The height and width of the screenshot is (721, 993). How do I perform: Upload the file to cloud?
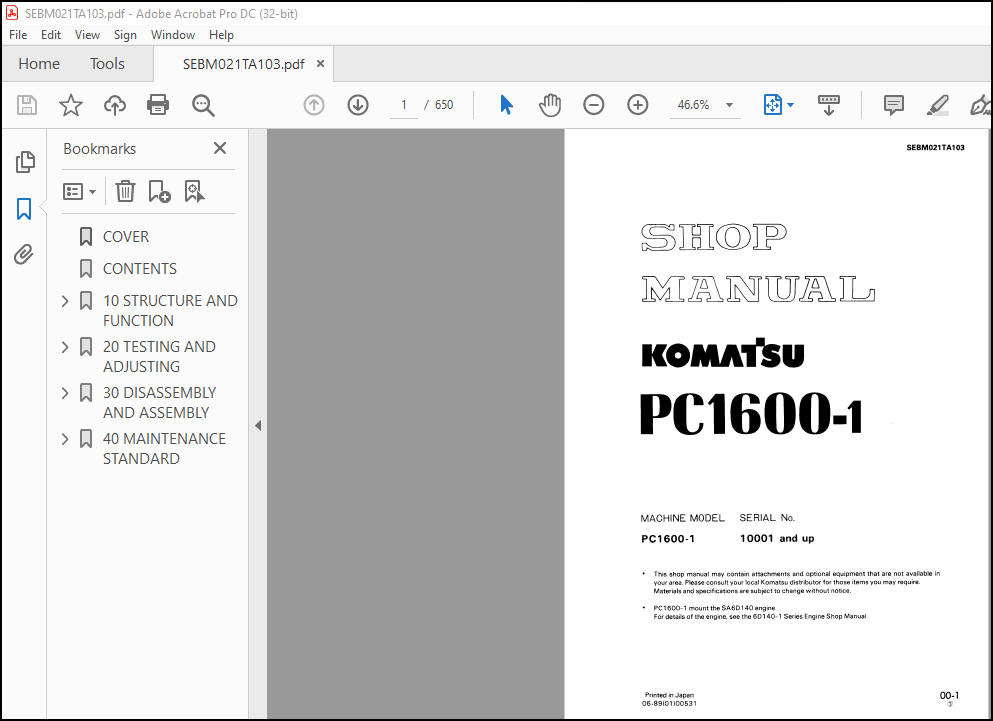pos(115,105)
